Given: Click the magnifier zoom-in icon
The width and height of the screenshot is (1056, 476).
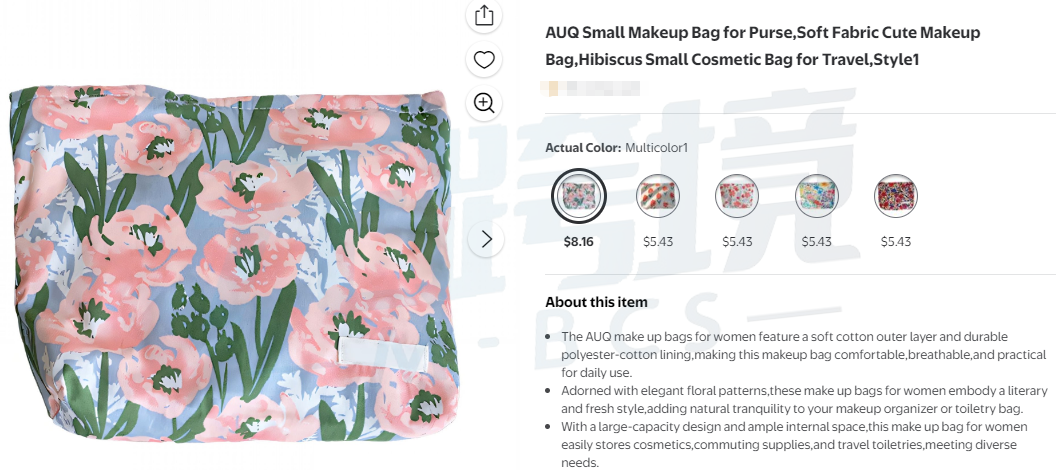Looking at the screenshot, I should 484,102.
